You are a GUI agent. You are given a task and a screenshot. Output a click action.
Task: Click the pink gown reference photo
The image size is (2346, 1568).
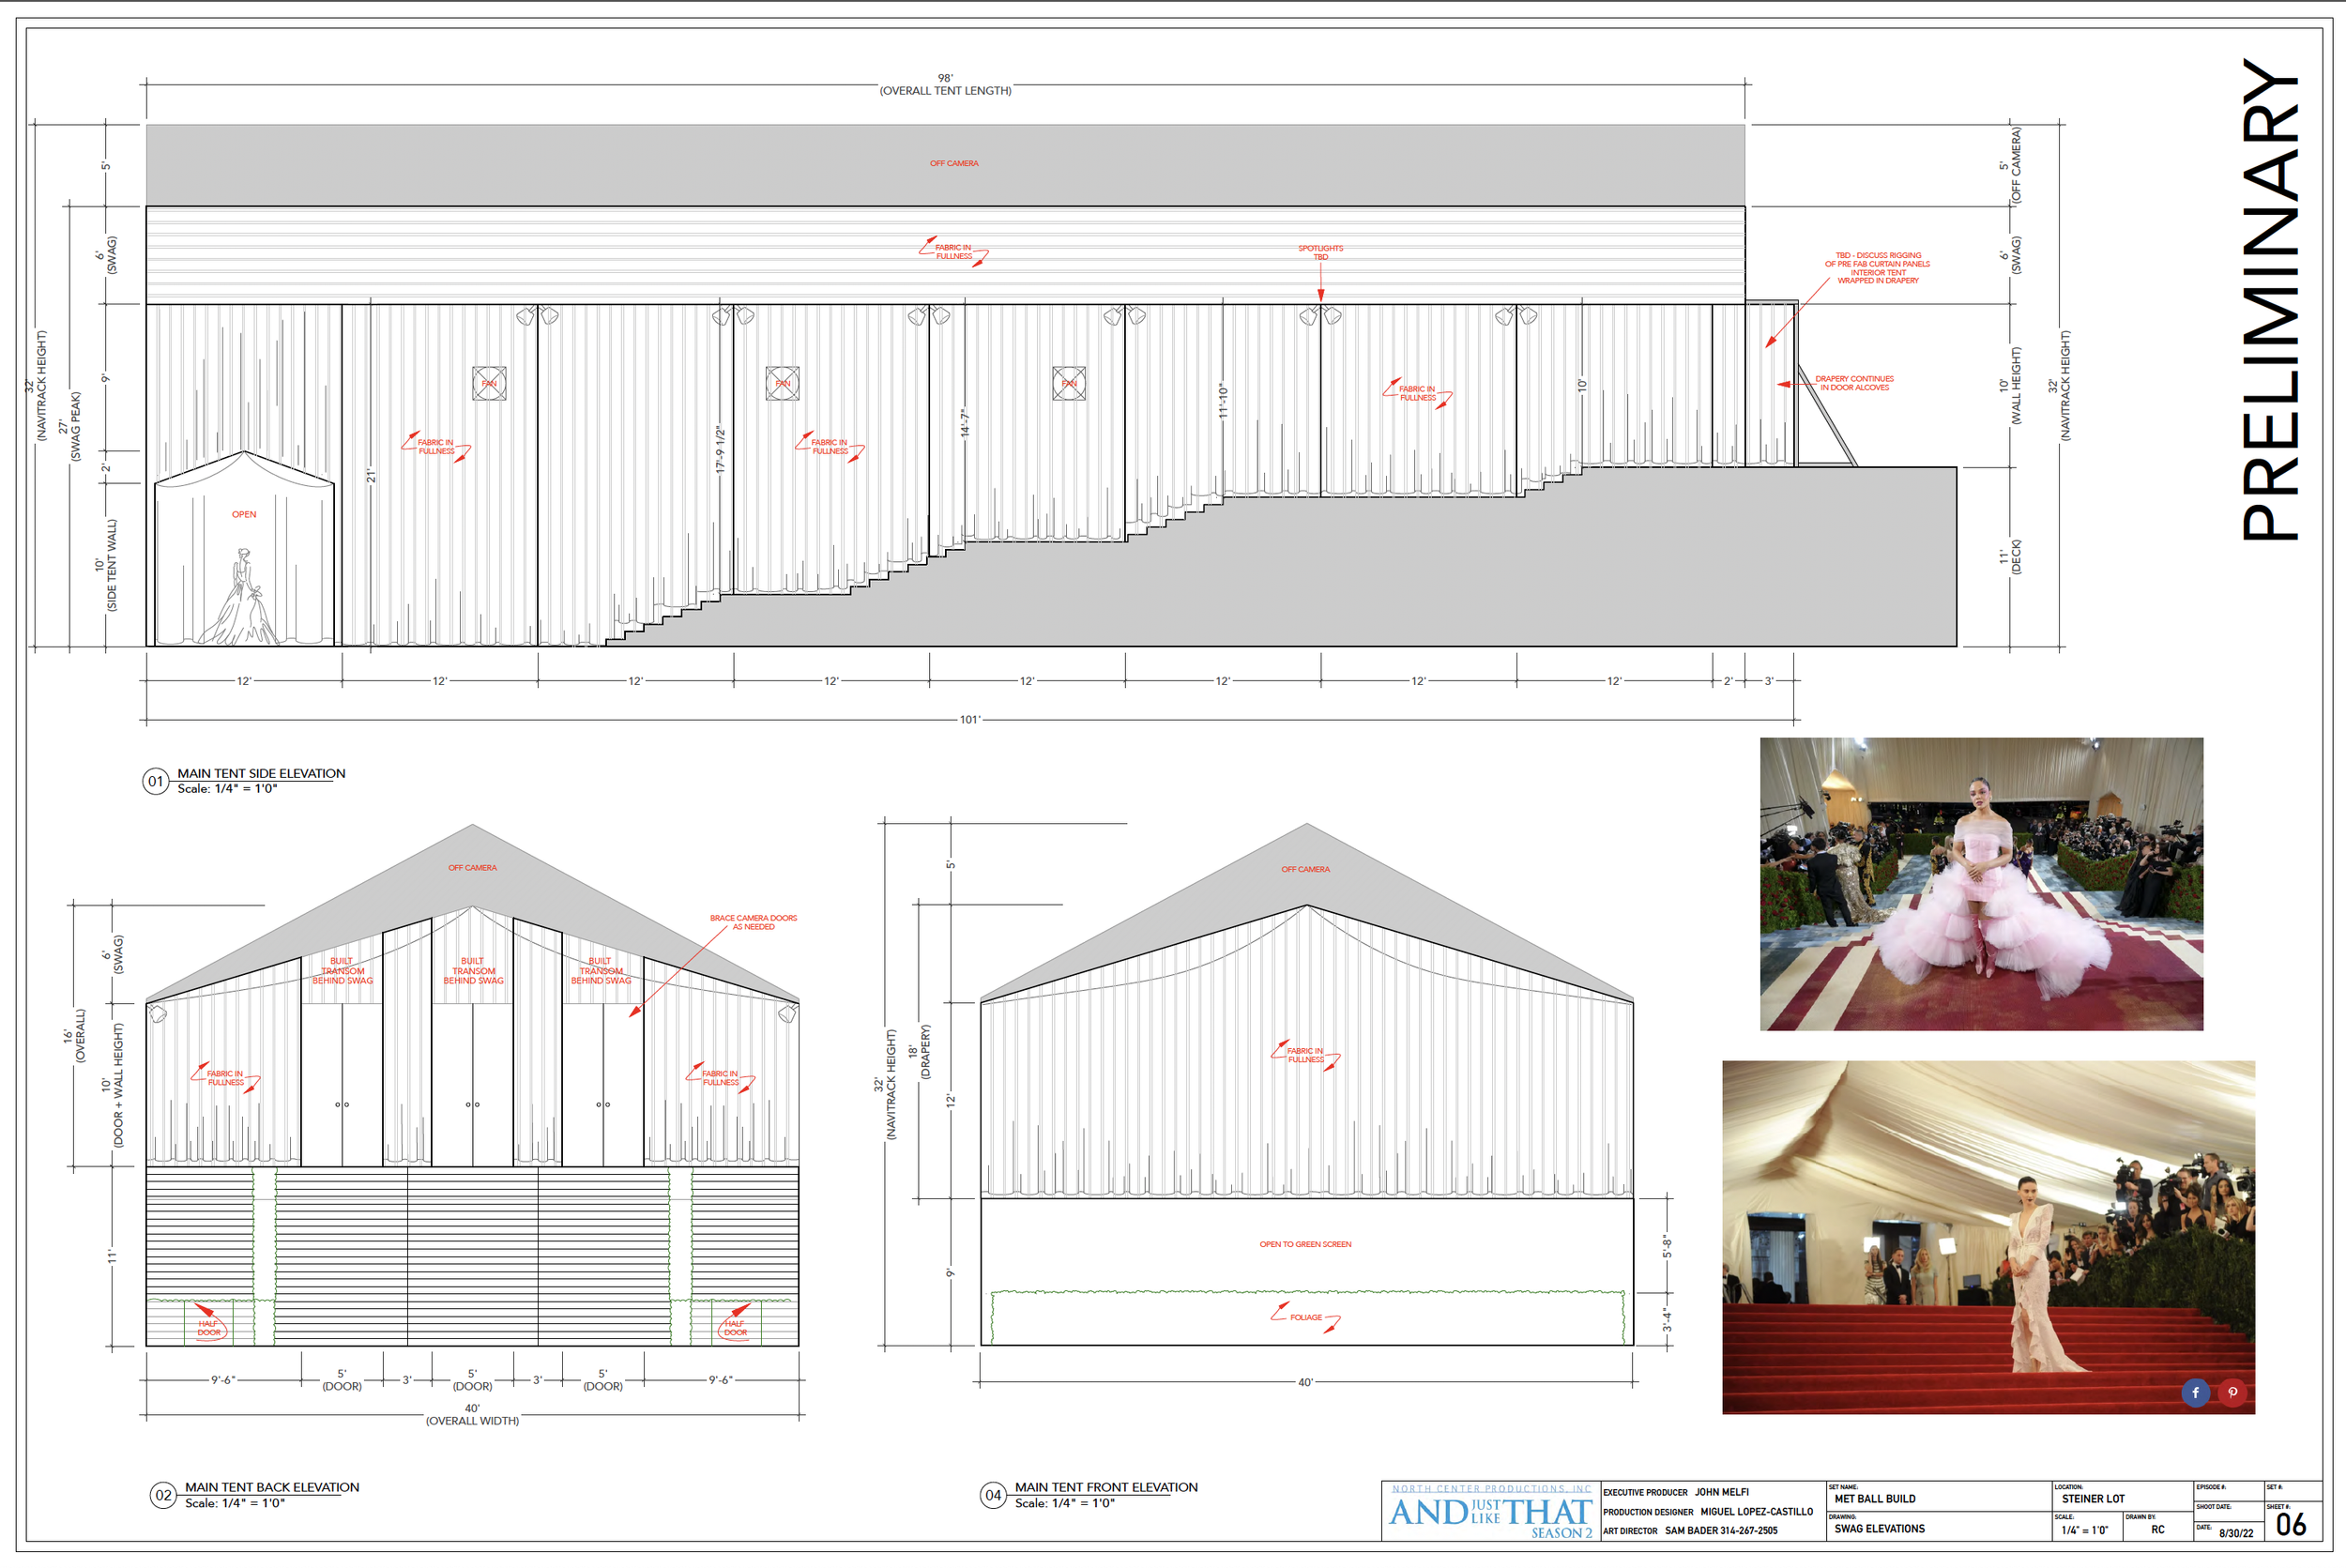coord(1981,884)
